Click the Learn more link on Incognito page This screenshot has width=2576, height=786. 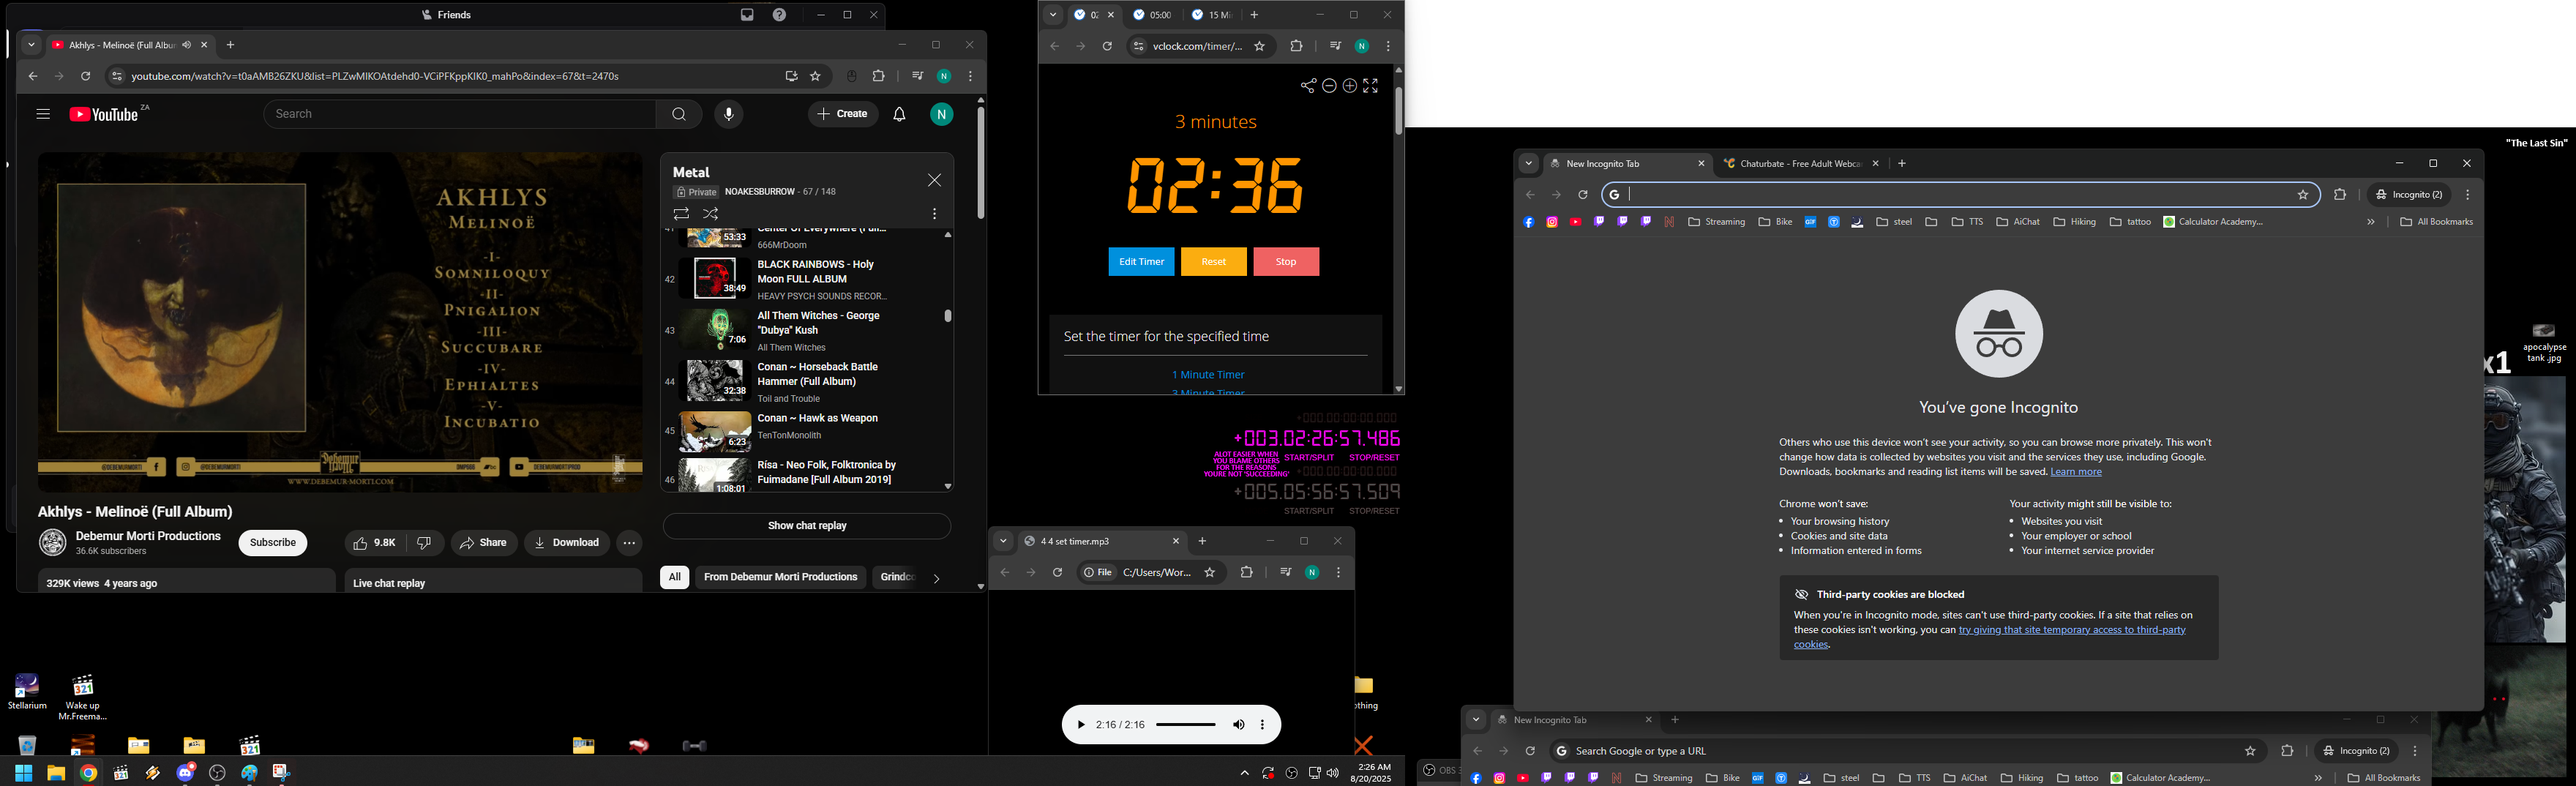coord(2075,472)
